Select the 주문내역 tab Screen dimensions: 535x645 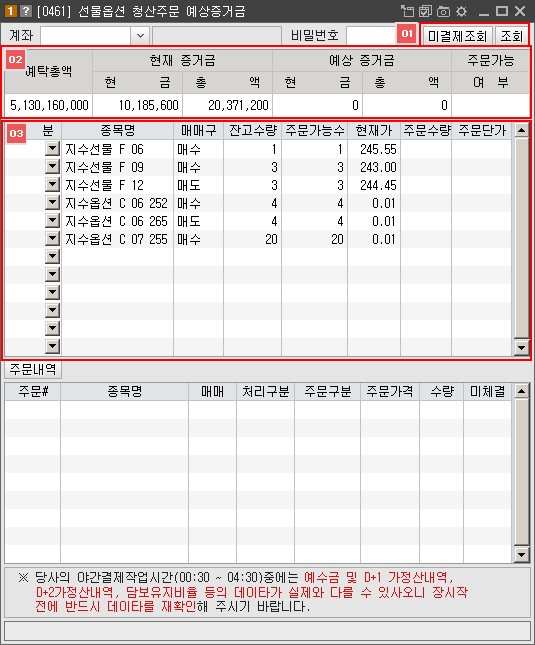(33, 369)
